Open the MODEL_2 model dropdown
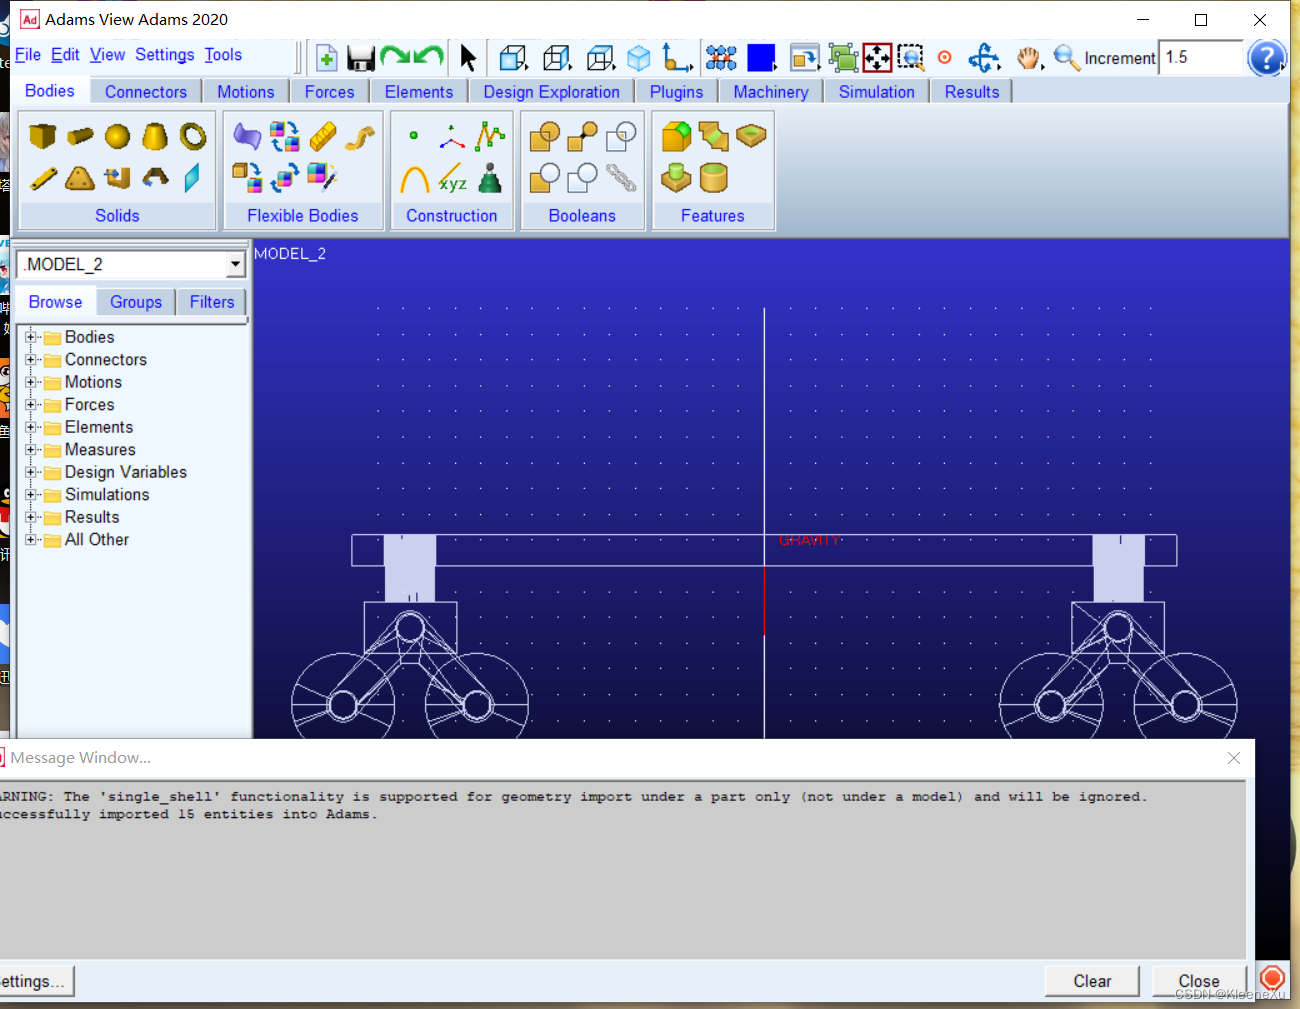This screenshot has height=1009, width=1300. click(235, 265)
